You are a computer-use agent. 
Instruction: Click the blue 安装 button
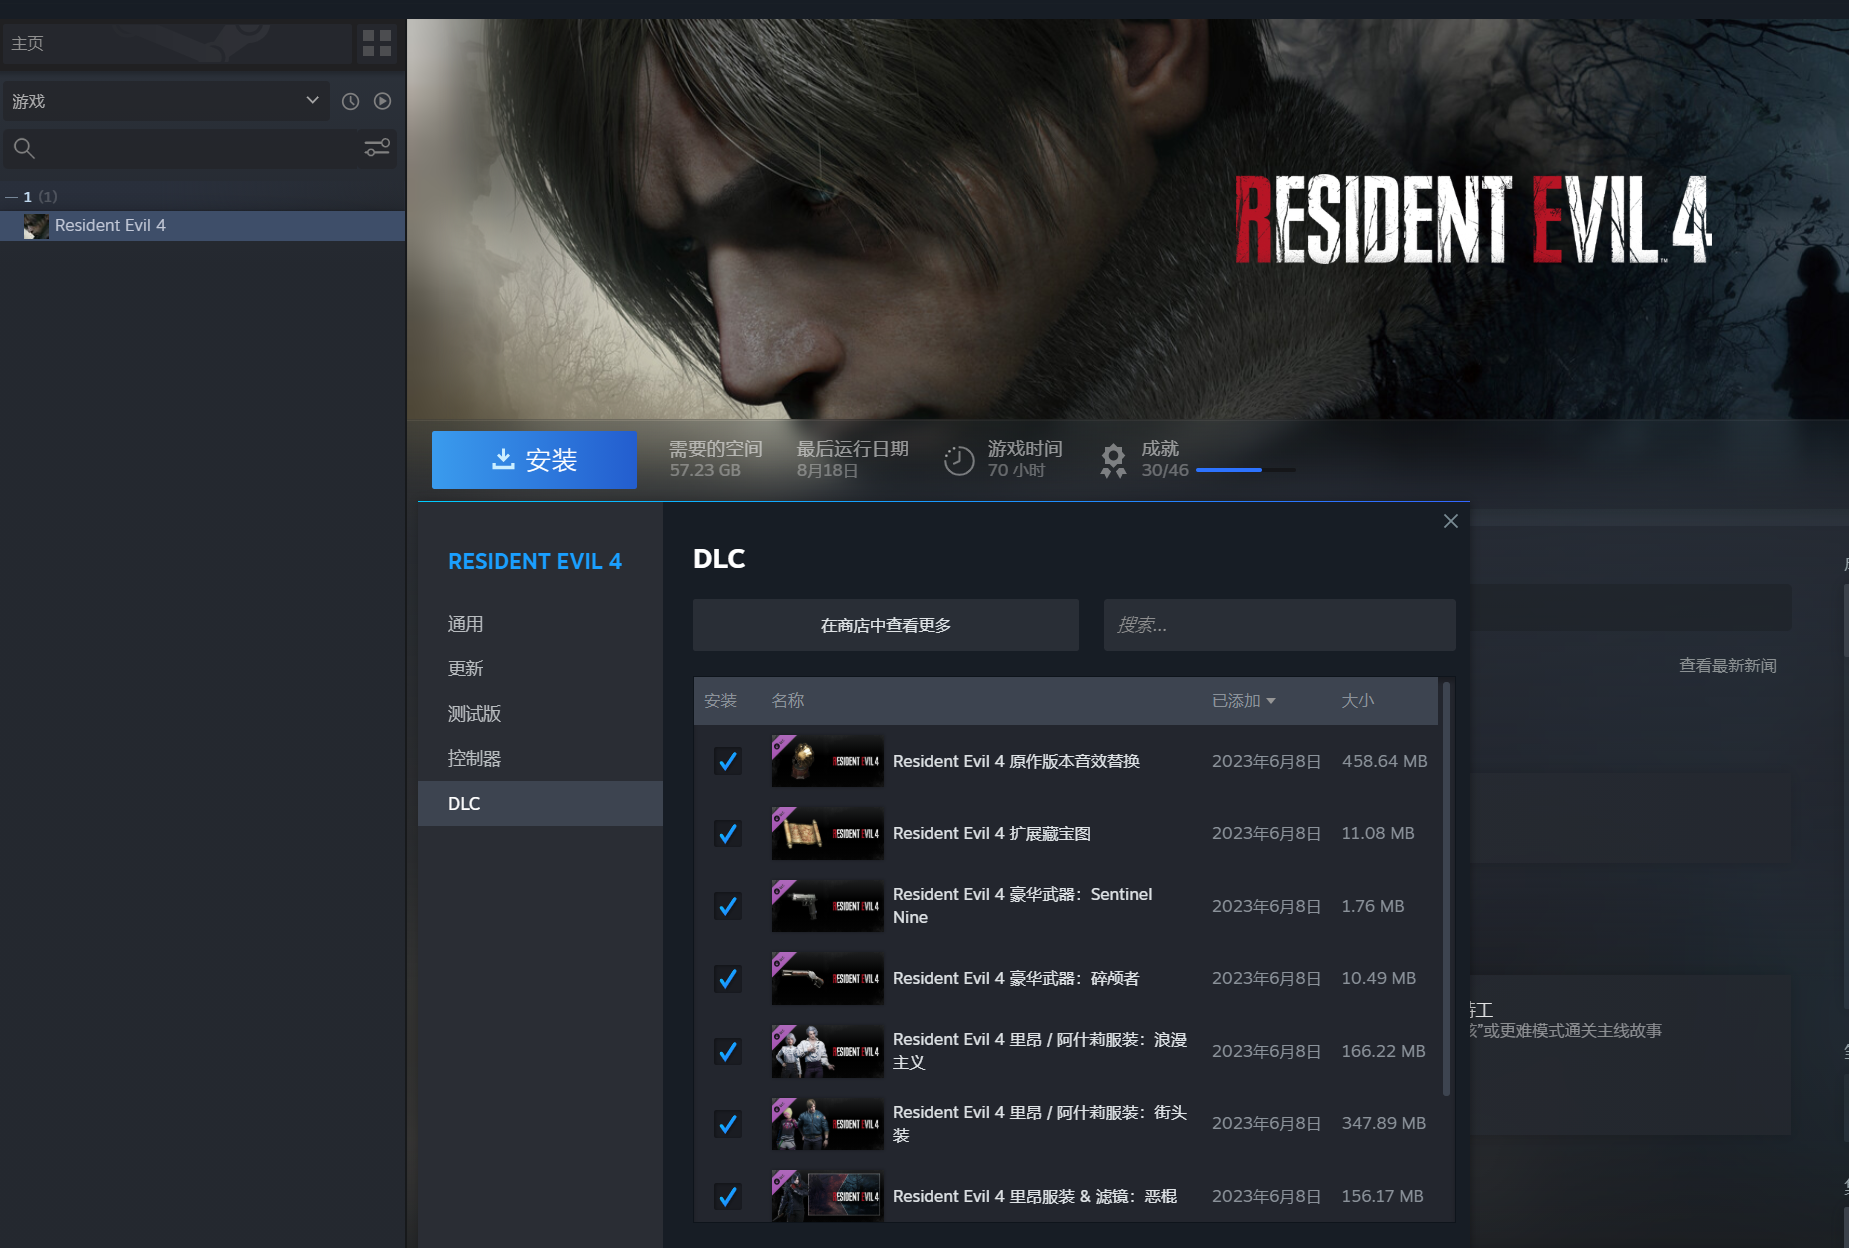pos(534,460)
